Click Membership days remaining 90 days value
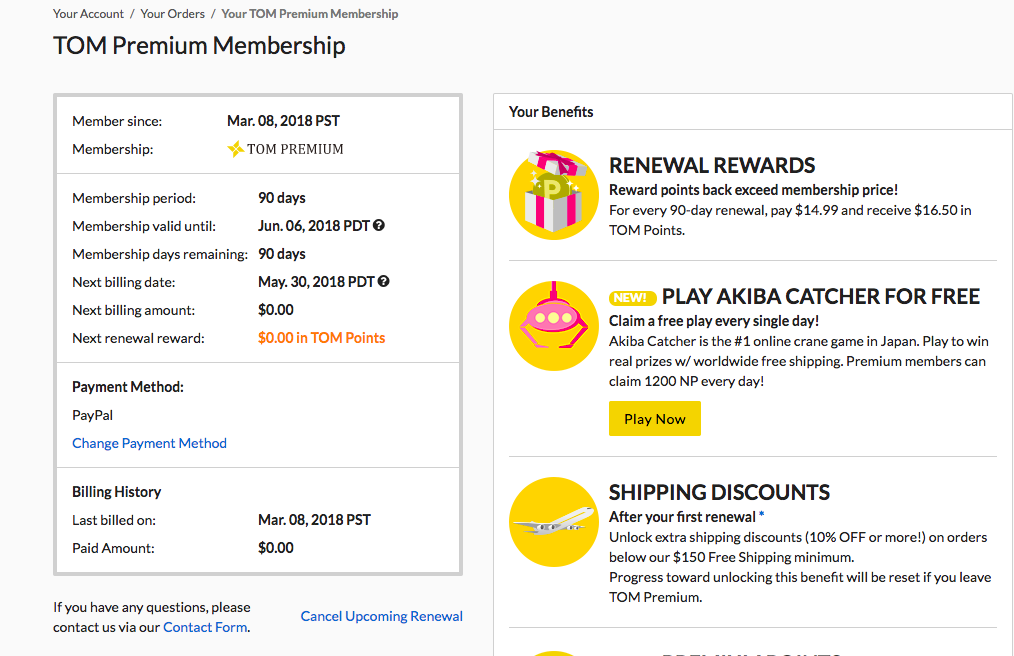Viewport: 1014px width, 656px height. [x=282, y=254]
